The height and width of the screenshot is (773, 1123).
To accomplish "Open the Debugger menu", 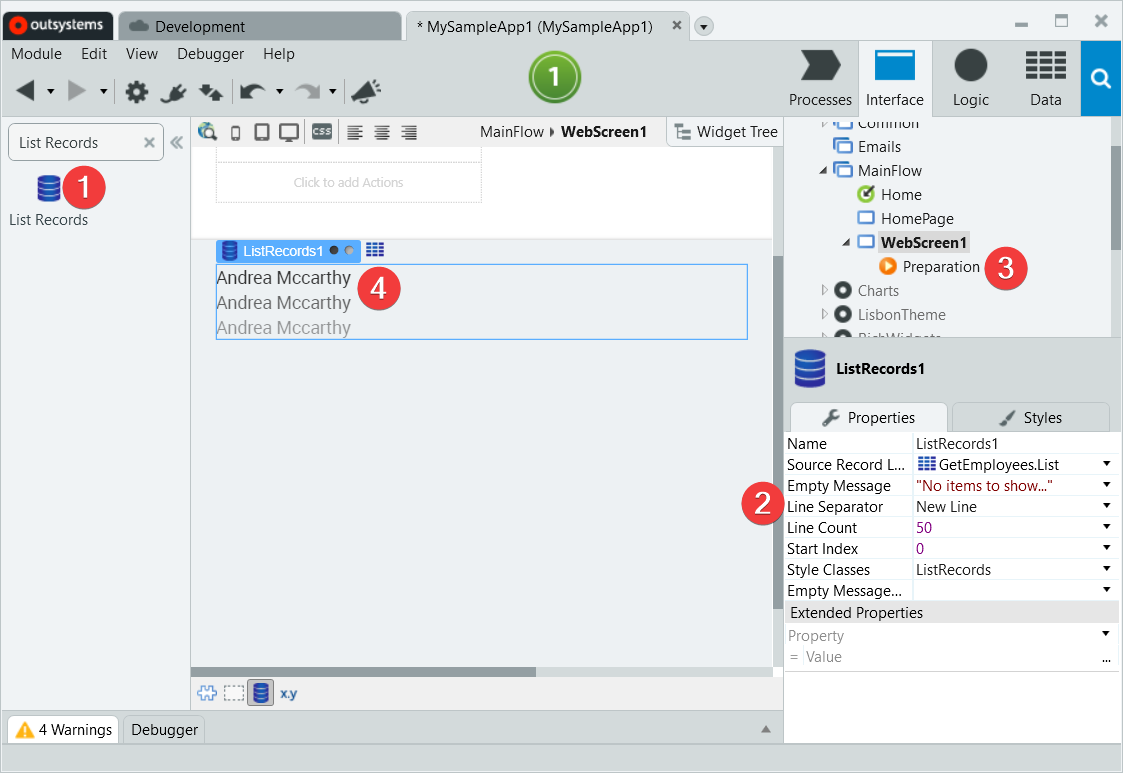I will click(210, 54).
